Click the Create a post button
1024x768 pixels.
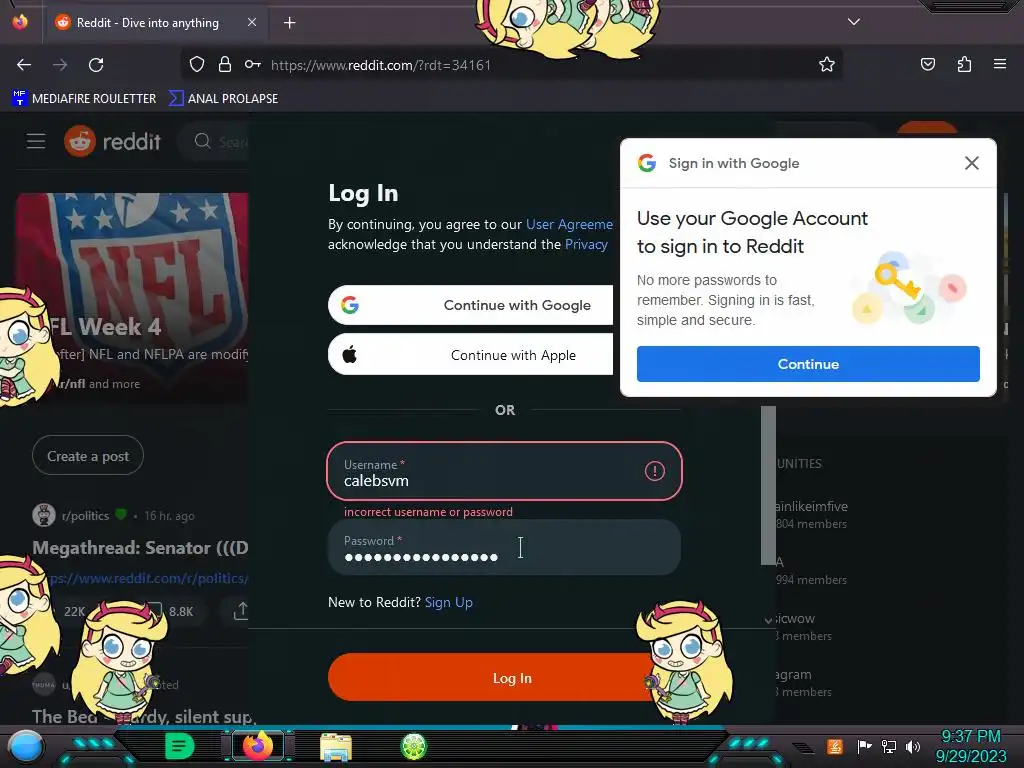pyautogui.click(x=88, y=456)
